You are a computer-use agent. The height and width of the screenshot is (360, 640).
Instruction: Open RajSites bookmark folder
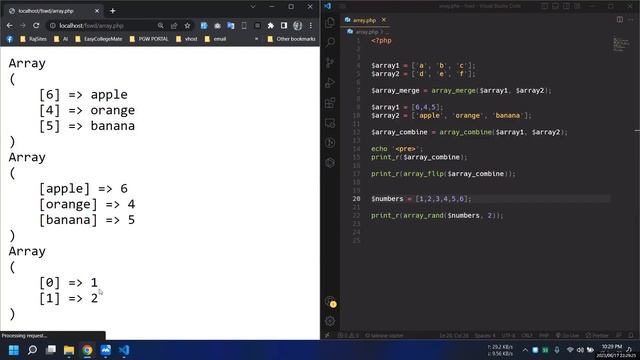33,39
